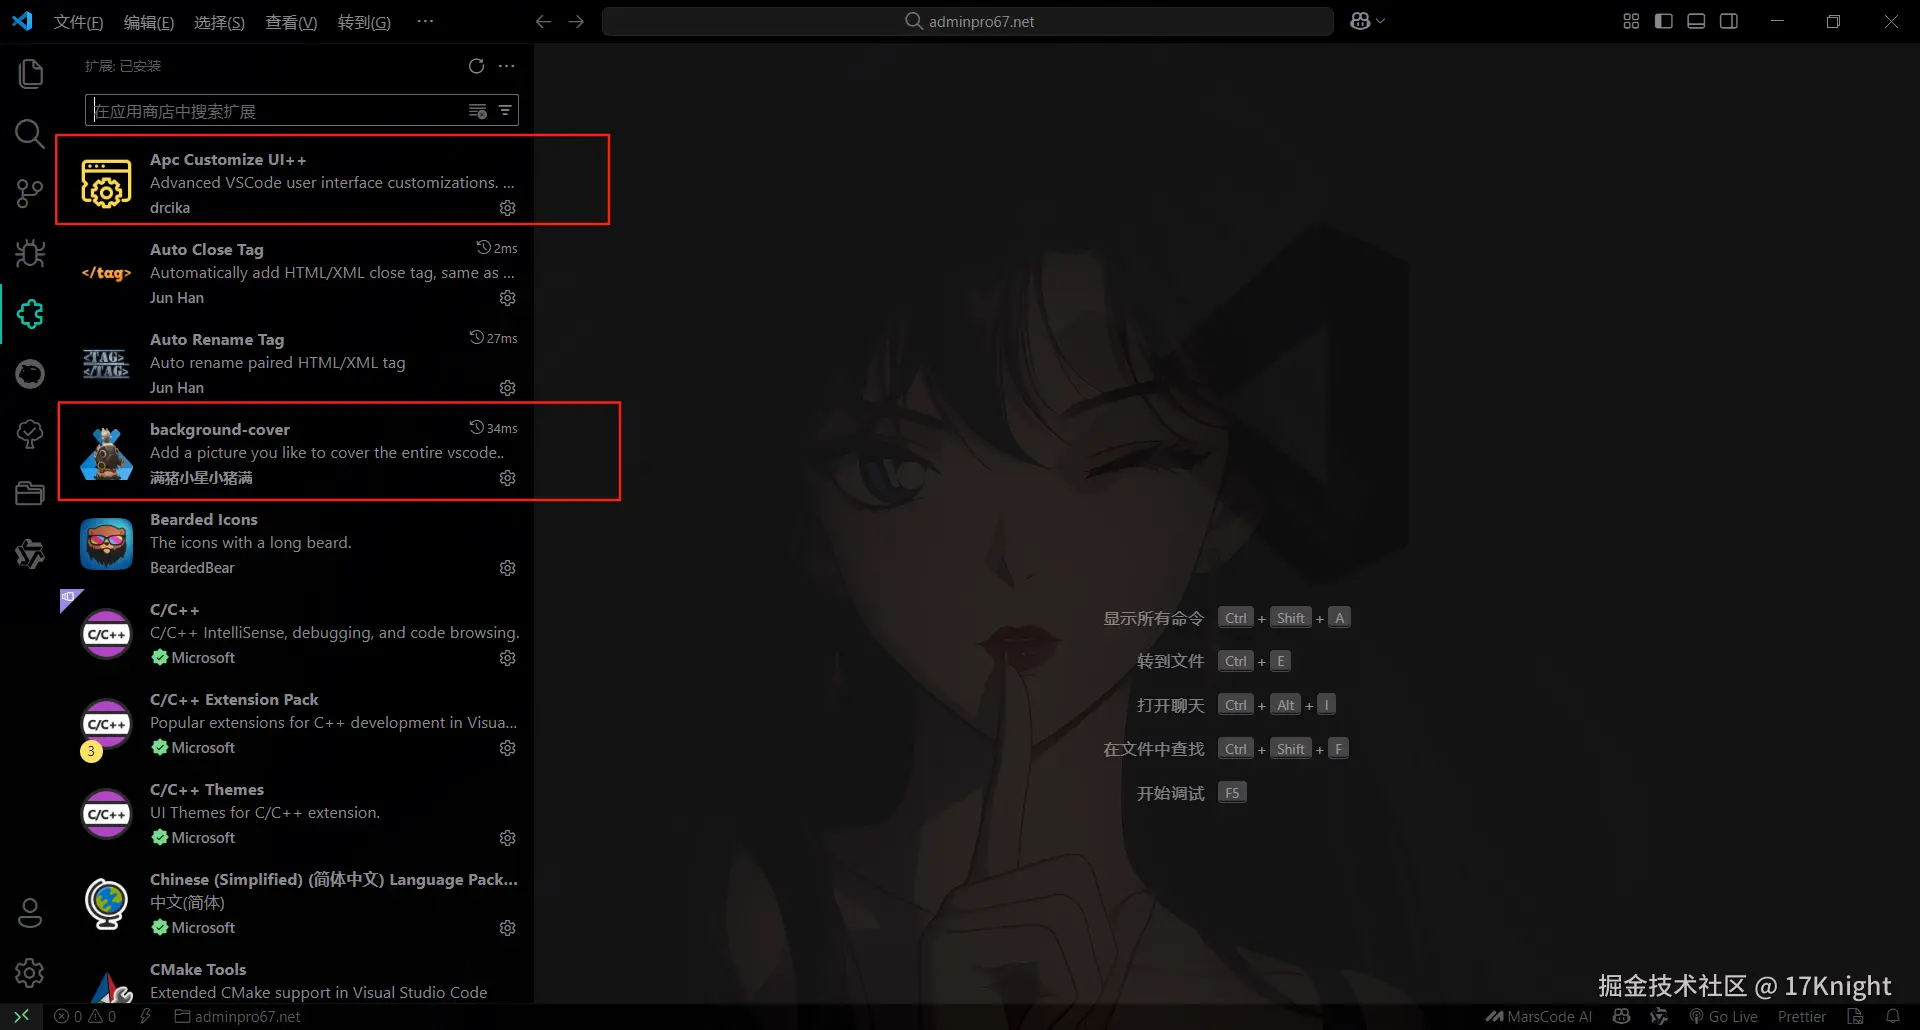
Task: Start Go Live server from status bar
Action: pyautogui.click(x=1725, y=1016)
